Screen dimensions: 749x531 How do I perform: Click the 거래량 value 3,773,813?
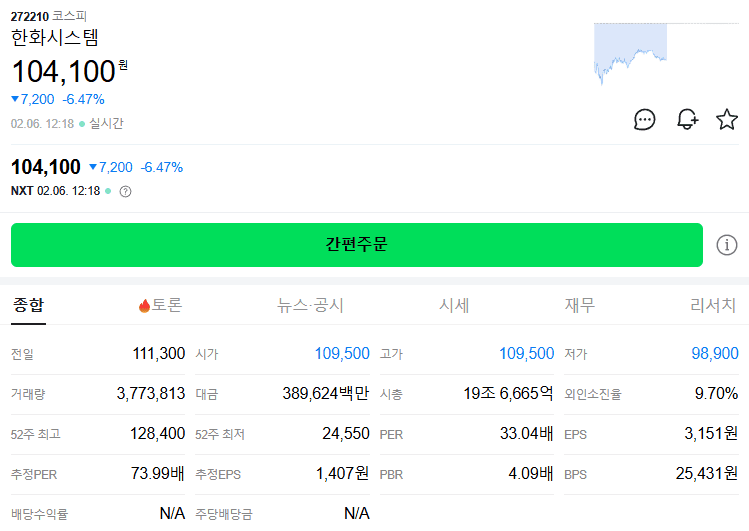(x=150, y=393)
